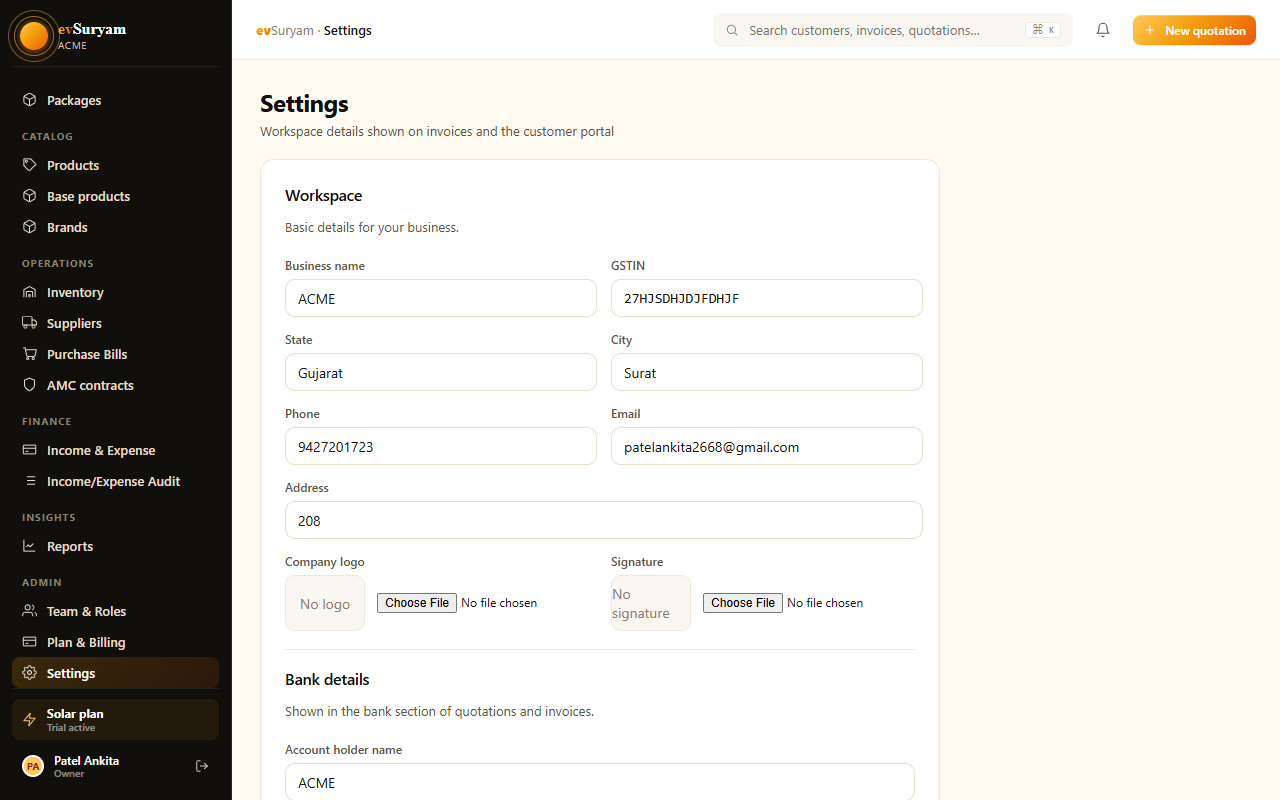This screenshot has width=1280, height=800.
Task: Click the Reports chart icon
Action: tap(30, 546)
